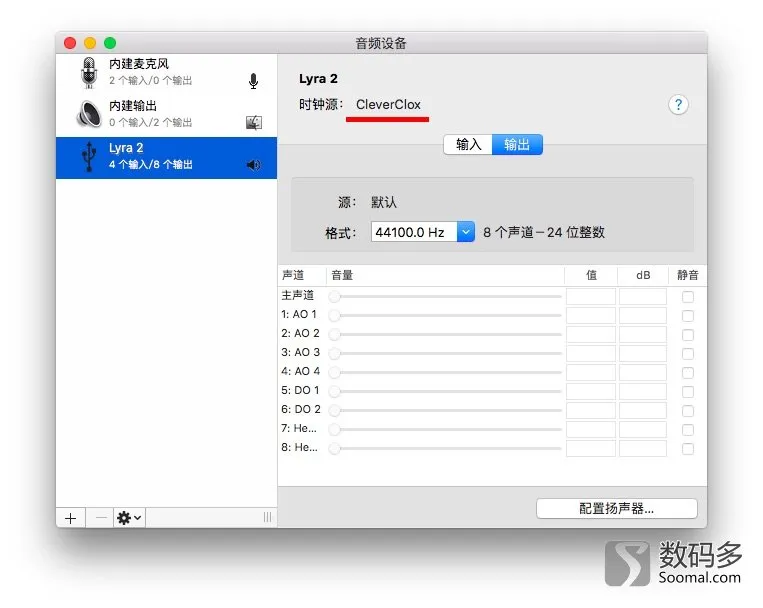Close the window with red button
This screenshot has width=763, height=608.
pos(70,43)
